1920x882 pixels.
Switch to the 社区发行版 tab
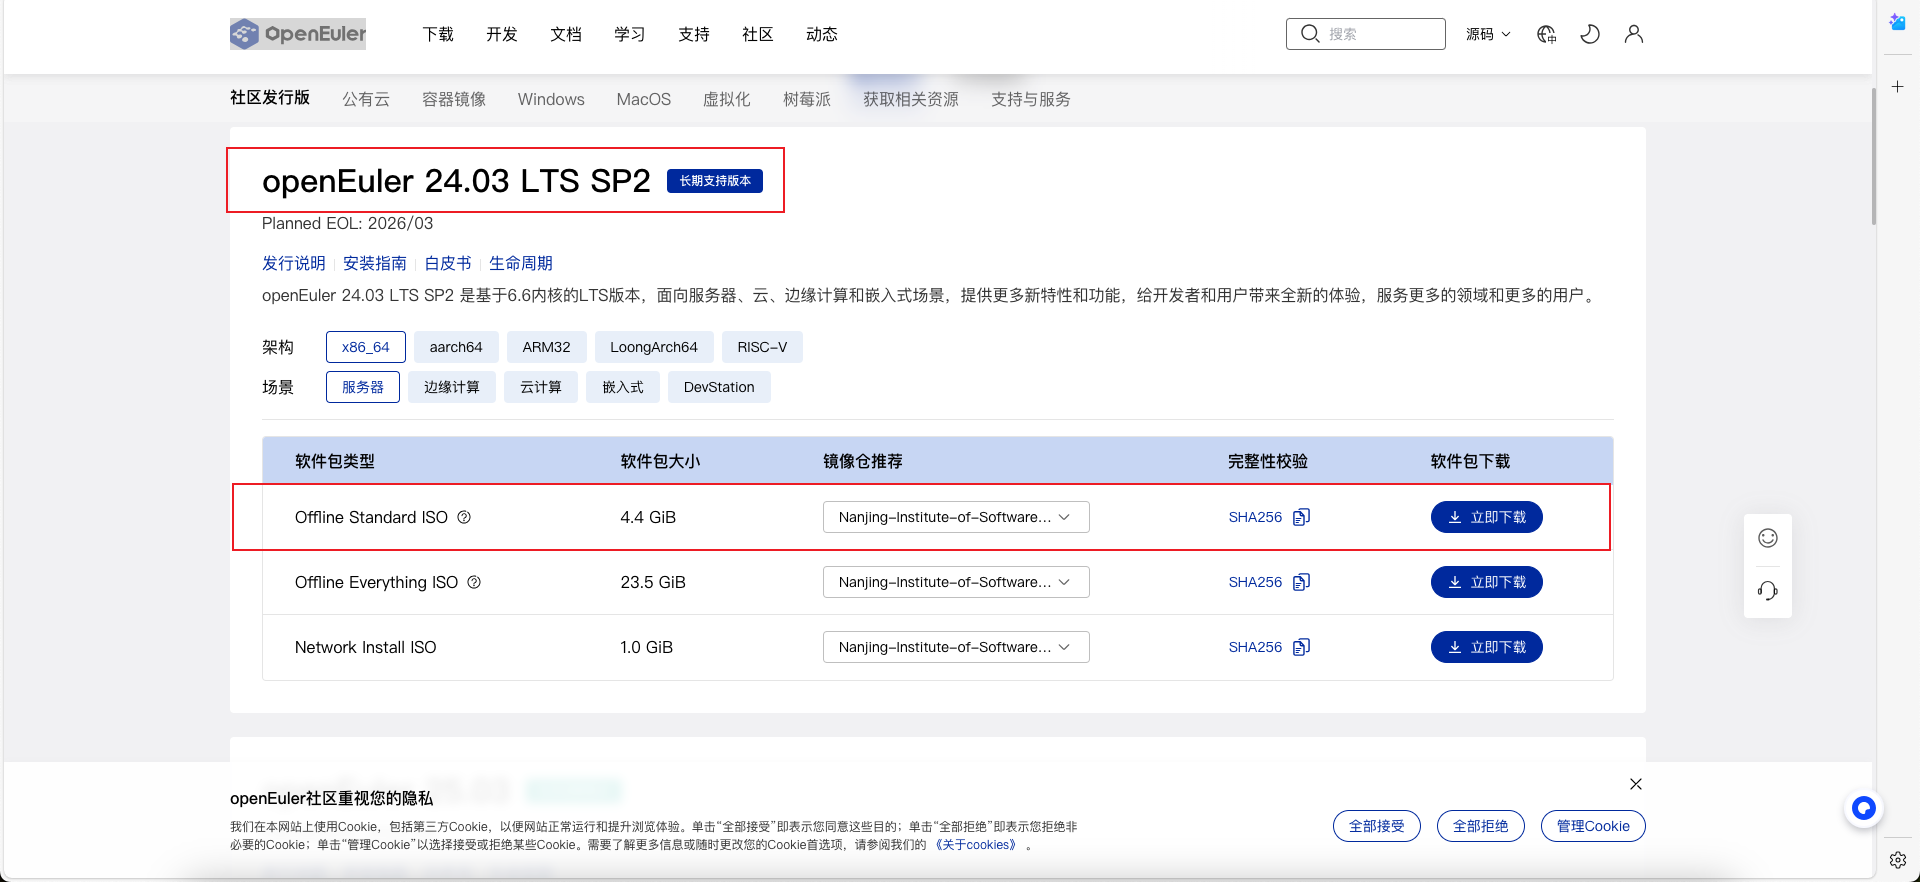270,98
